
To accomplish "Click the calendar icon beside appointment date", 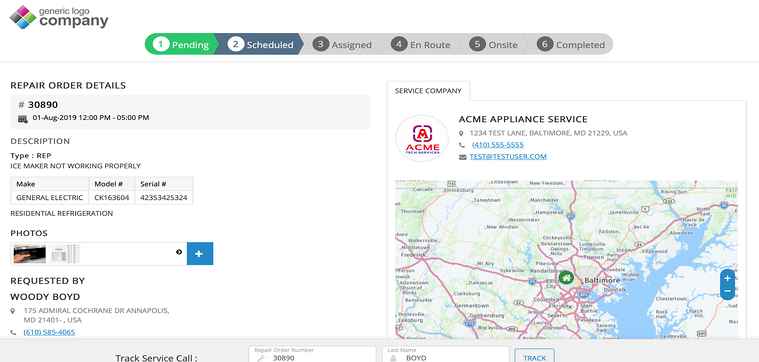I will tap(22, 119).
